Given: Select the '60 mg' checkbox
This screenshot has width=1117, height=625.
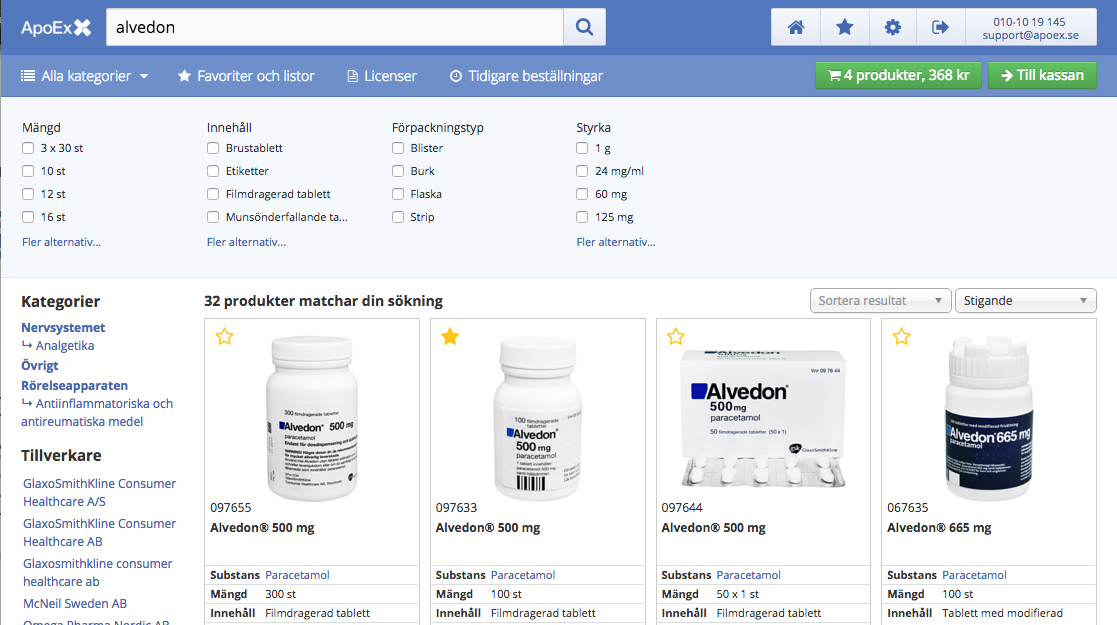Looking at the screenshot, I should pos(582,194).
